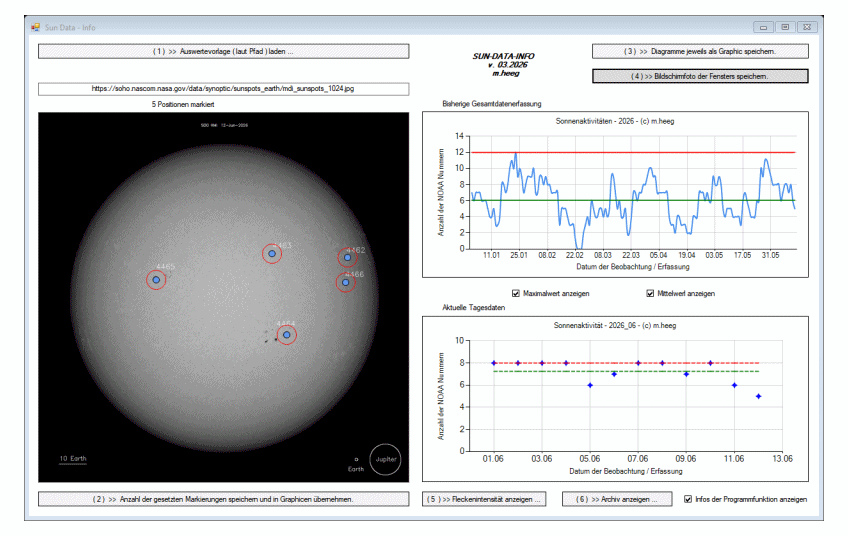Disable Infos der Programmfunktion anzeigen
This screenshot has height=536, width=848.
[688, 499]
